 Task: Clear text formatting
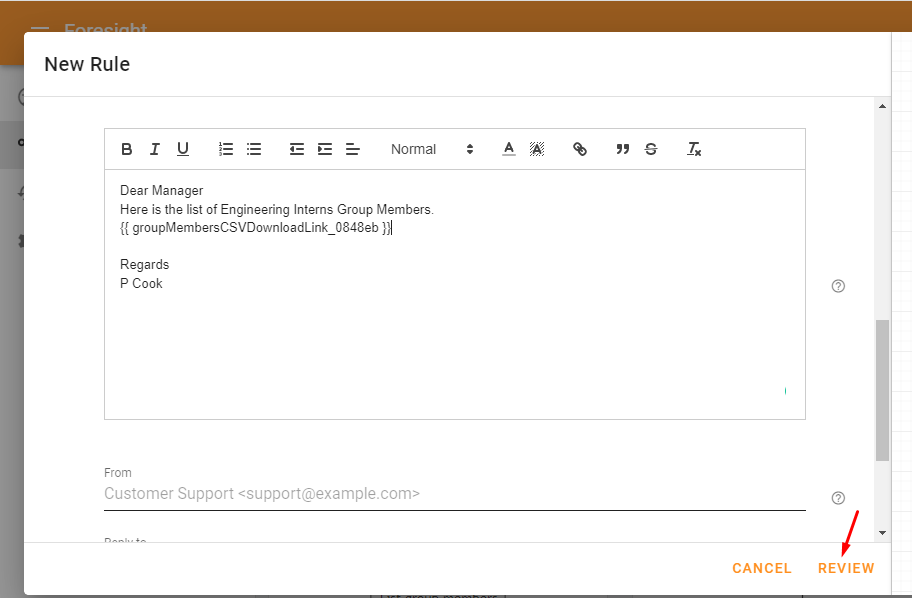click(694, 150)
